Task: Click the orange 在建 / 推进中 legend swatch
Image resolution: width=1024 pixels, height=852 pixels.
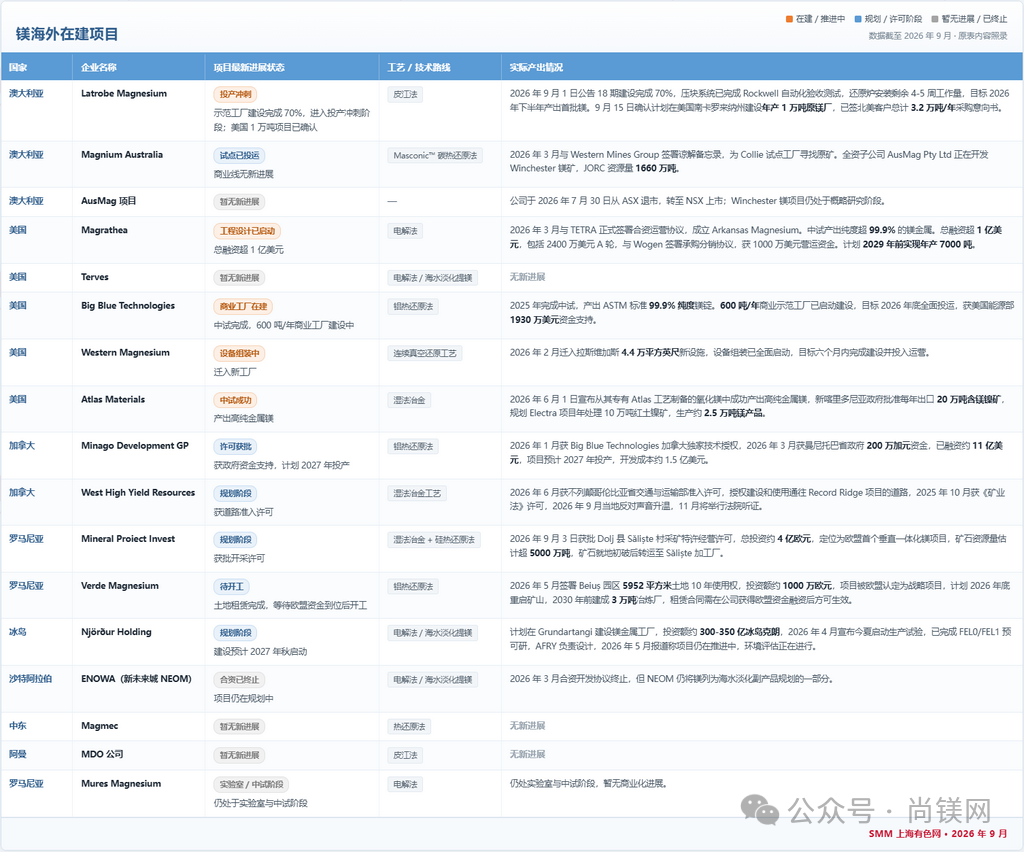Action: pos(790,19)
